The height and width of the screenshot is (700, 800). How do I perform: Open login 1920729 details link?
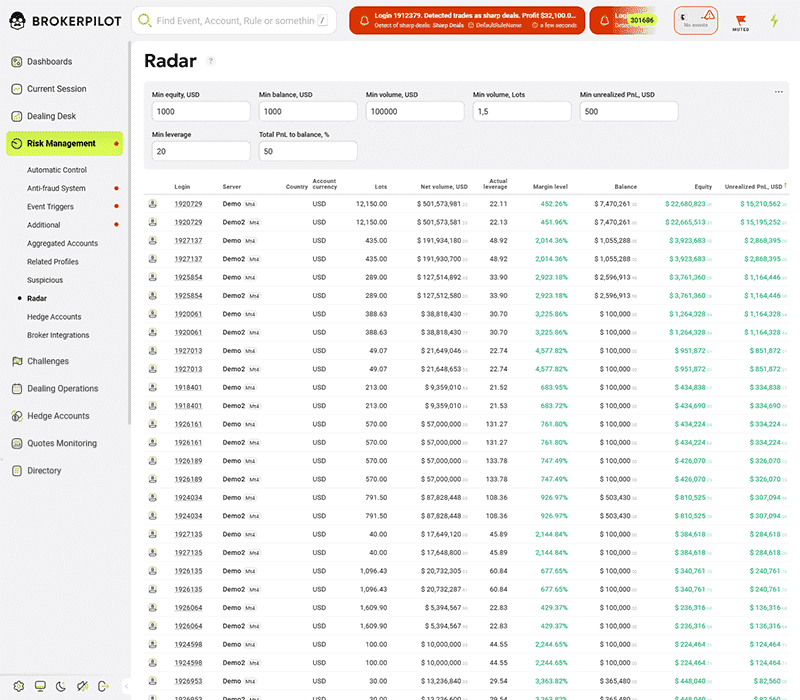(x=188, y=204)
